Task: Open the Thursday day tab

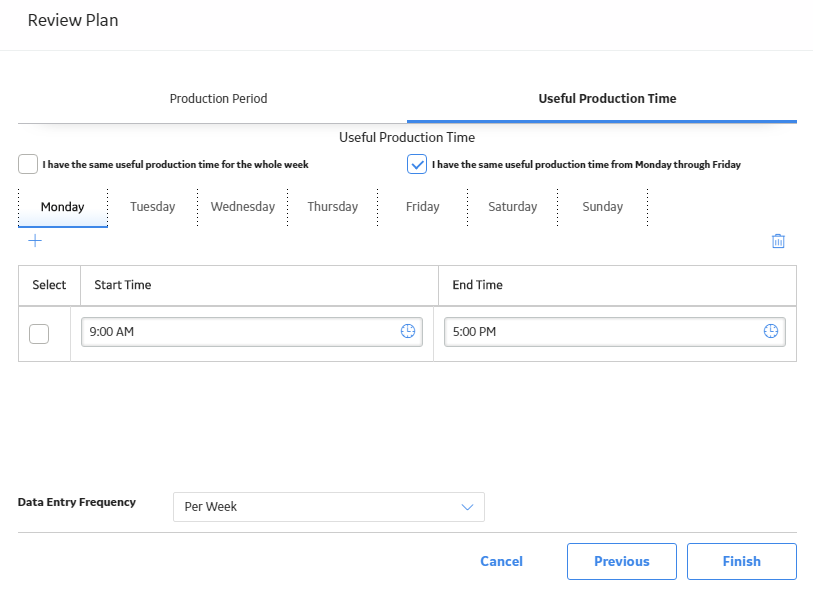Action: (x=332, y=207)
